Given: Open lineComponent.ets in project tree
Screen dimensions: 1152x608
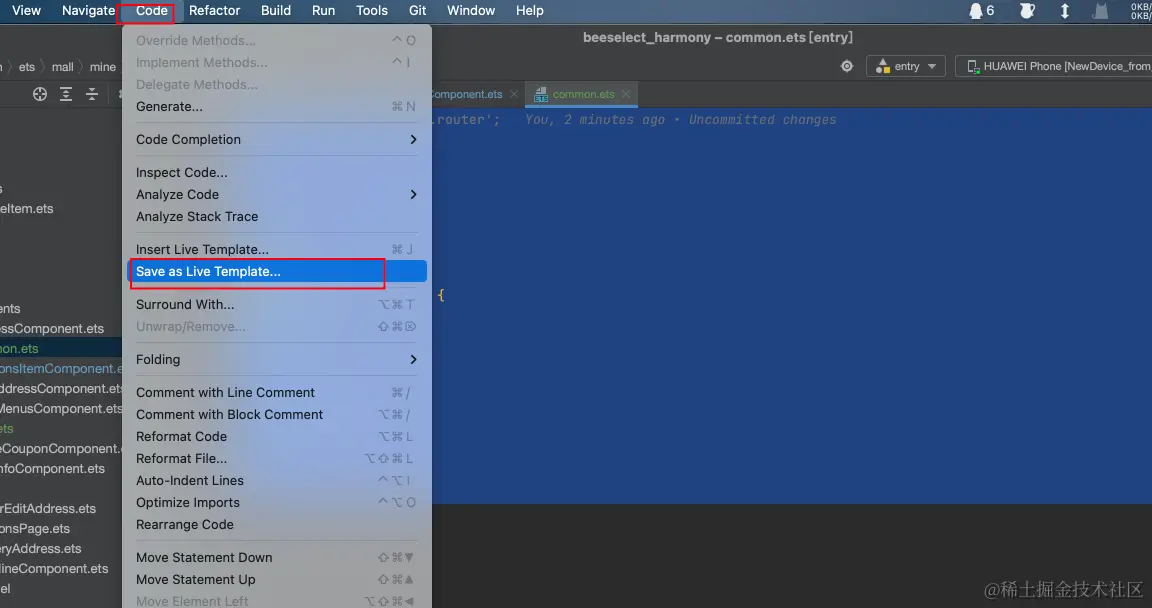Looking at the screenshot, I should (54, 568).
